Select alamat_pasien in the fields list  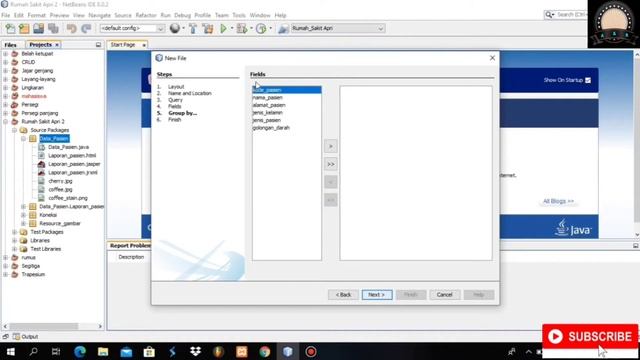(287, 105)
